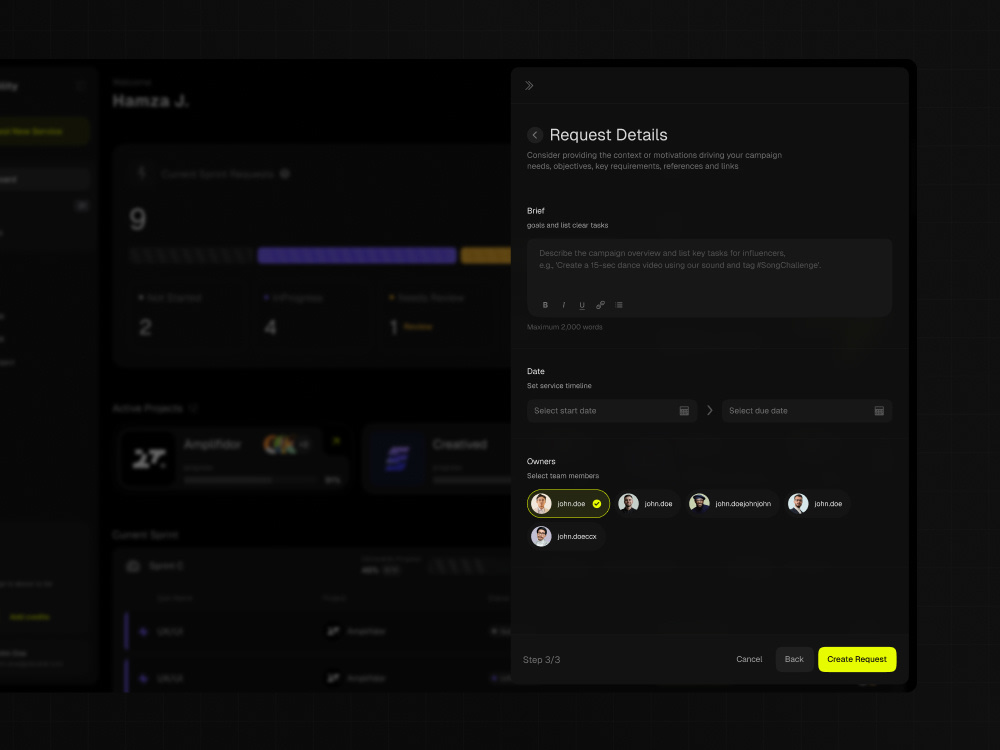Insert bulleted list in Brief editor
The height and width of the screenshot is (750, 1000).
pyautogui.click(x=619, y=305)
